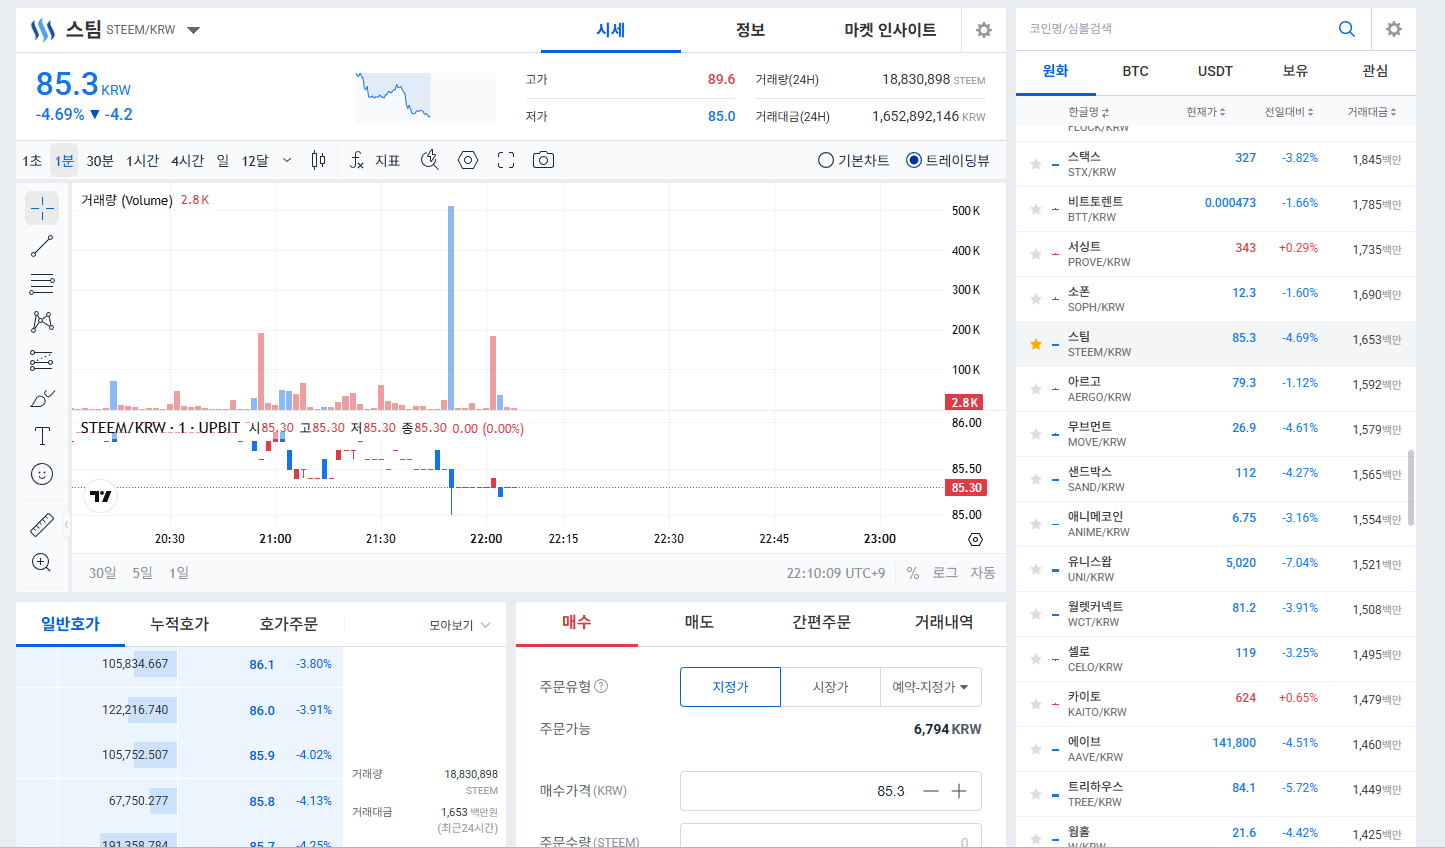Sort coin list by 현재가 column
The height and width of the screenshot is (848, 1445).
1206,112
